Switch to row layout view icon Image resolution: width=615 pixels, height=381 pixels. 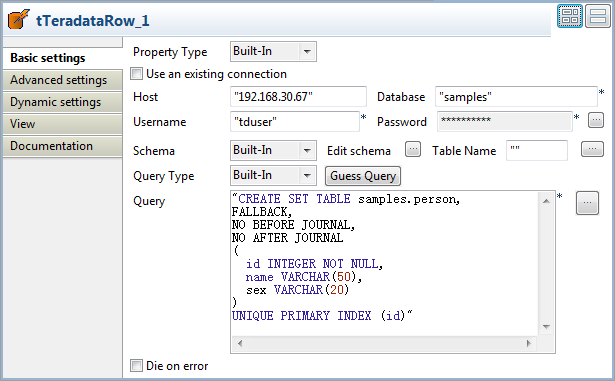tap(598, 16)
